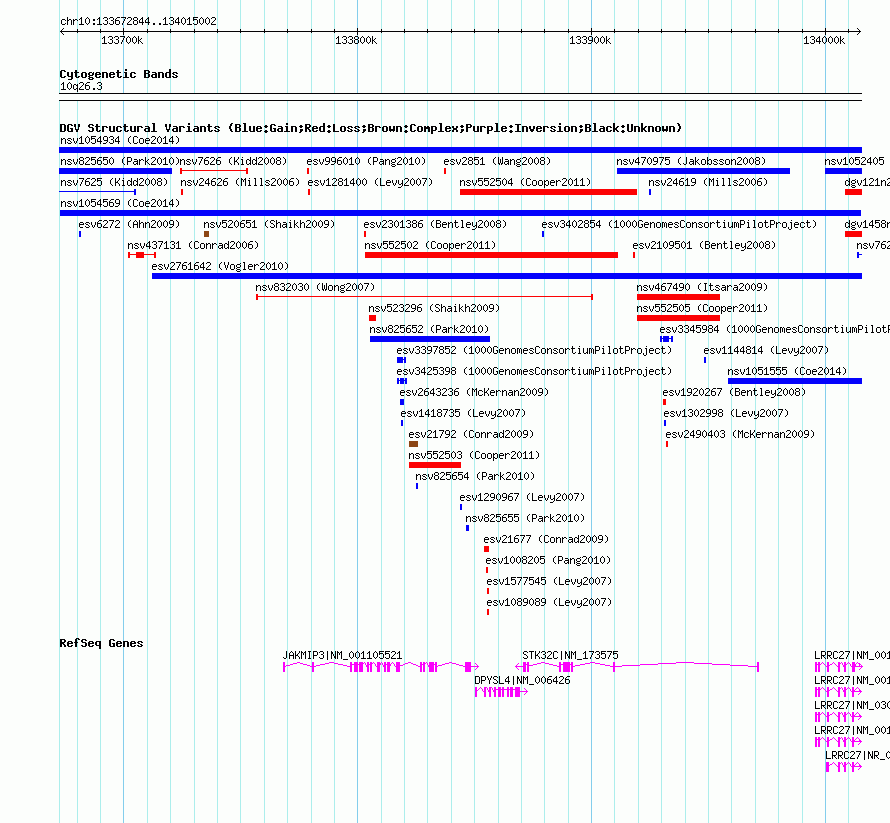Click esv21792 (Conrad2009) variant label
The image size is (890, 823).
[471, 434]
